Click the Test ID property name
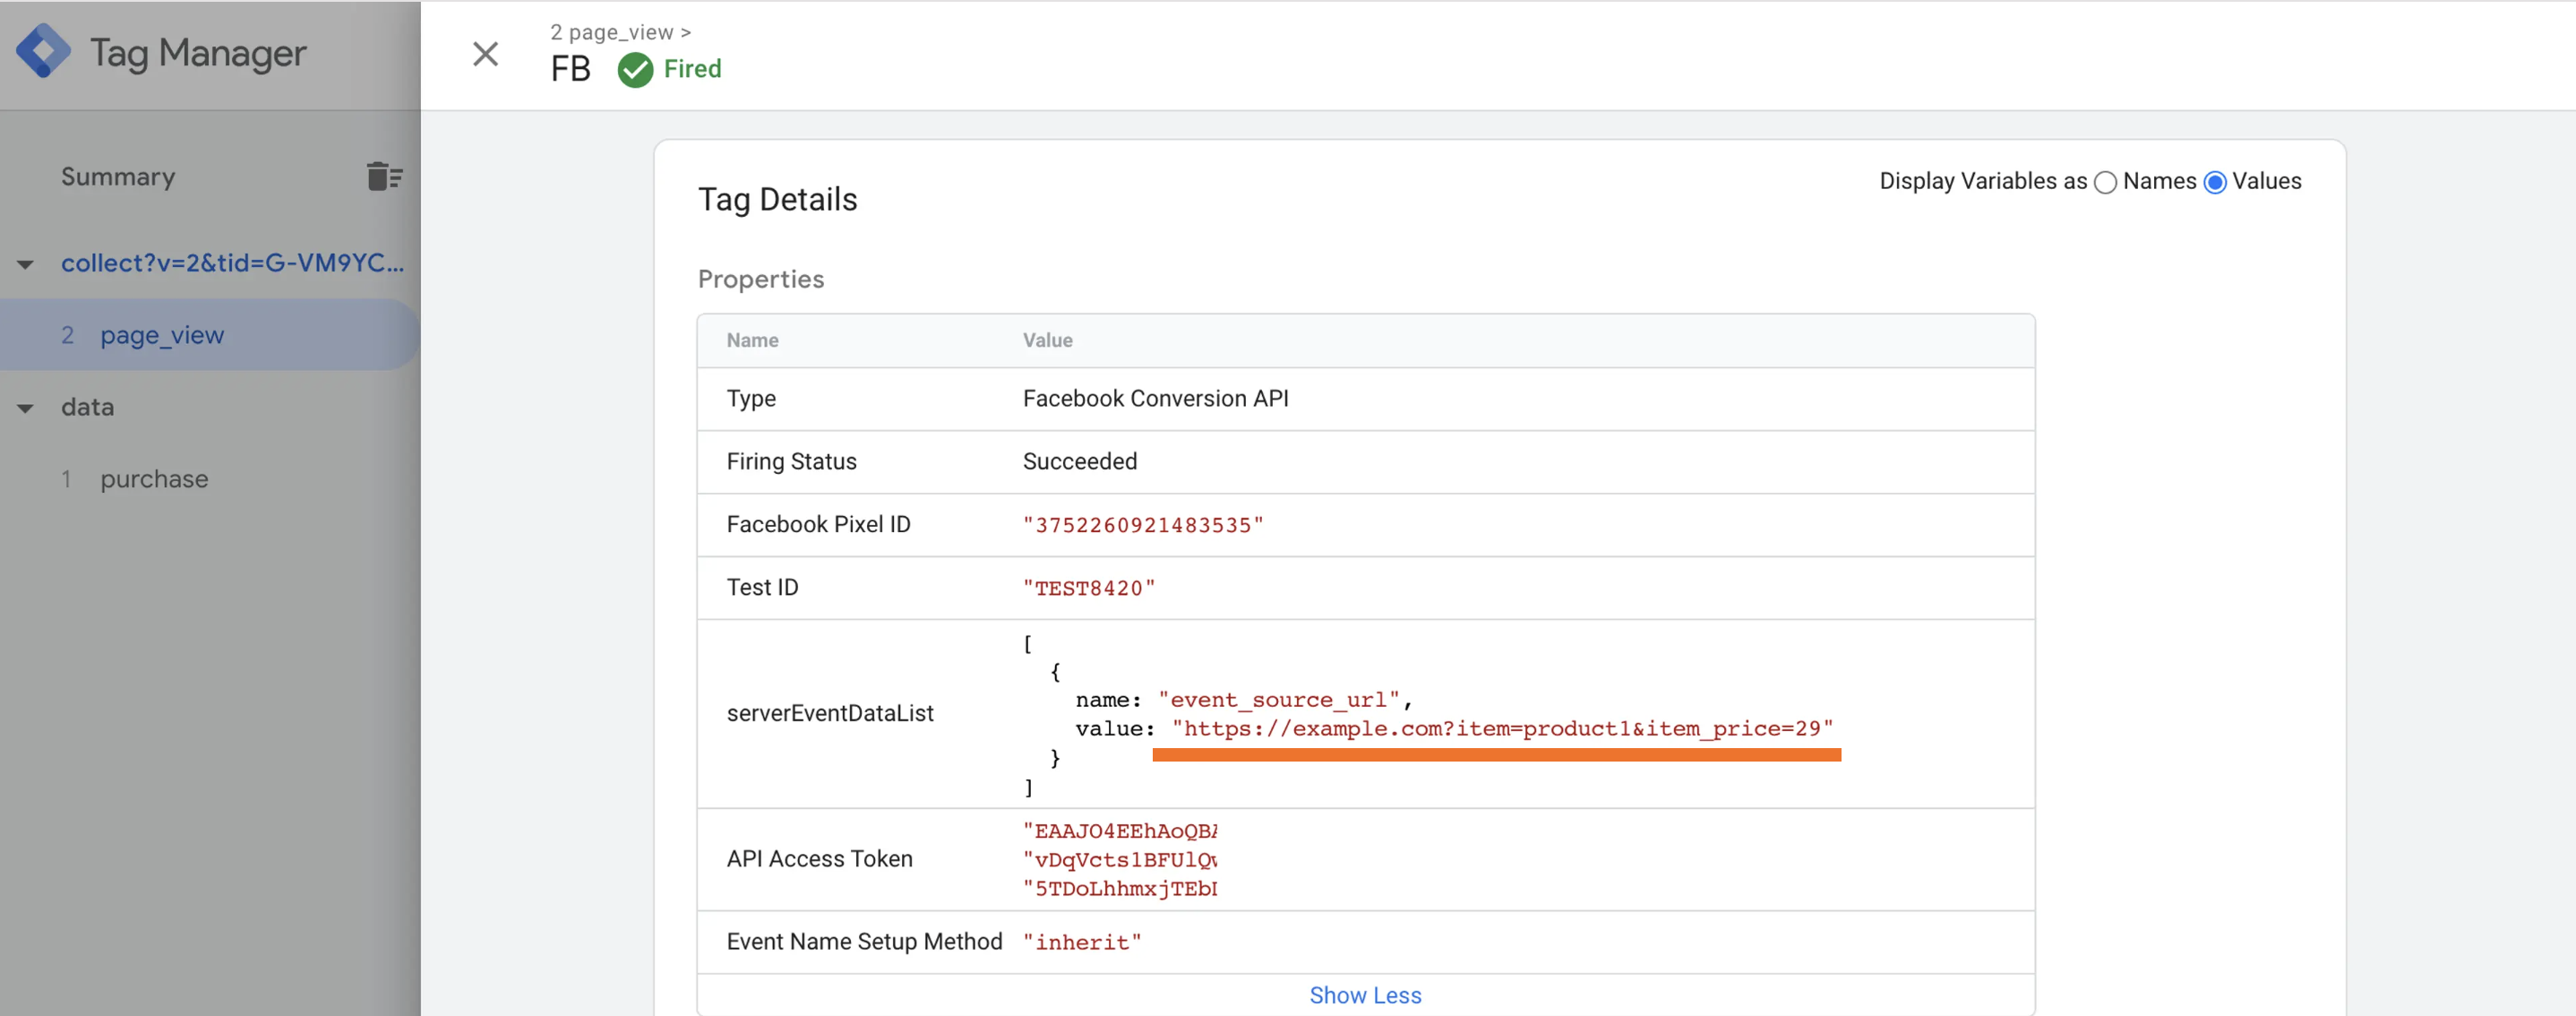Screen dimensions: 2576x1016 pyautogui.click(x=762, y=588)
